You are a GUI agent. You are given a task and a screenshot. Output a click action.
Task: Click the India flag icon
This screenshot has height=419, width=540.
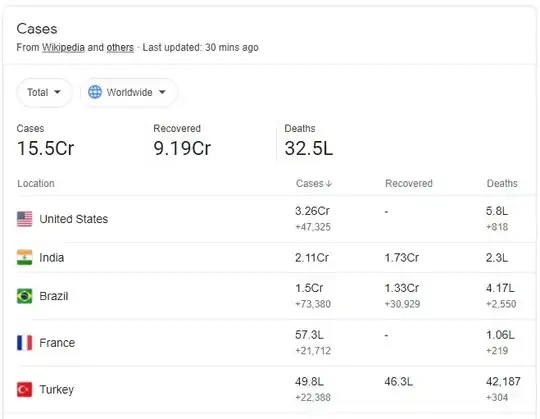pyautogui.click(x=24, y=258)
